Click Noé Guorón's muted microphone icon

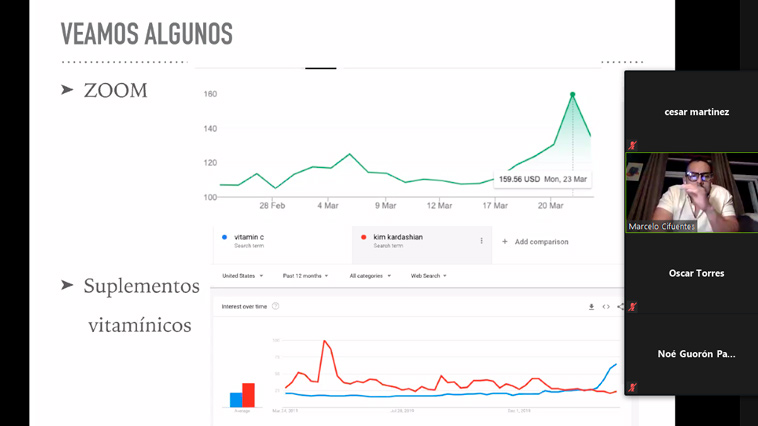[632, 387]
